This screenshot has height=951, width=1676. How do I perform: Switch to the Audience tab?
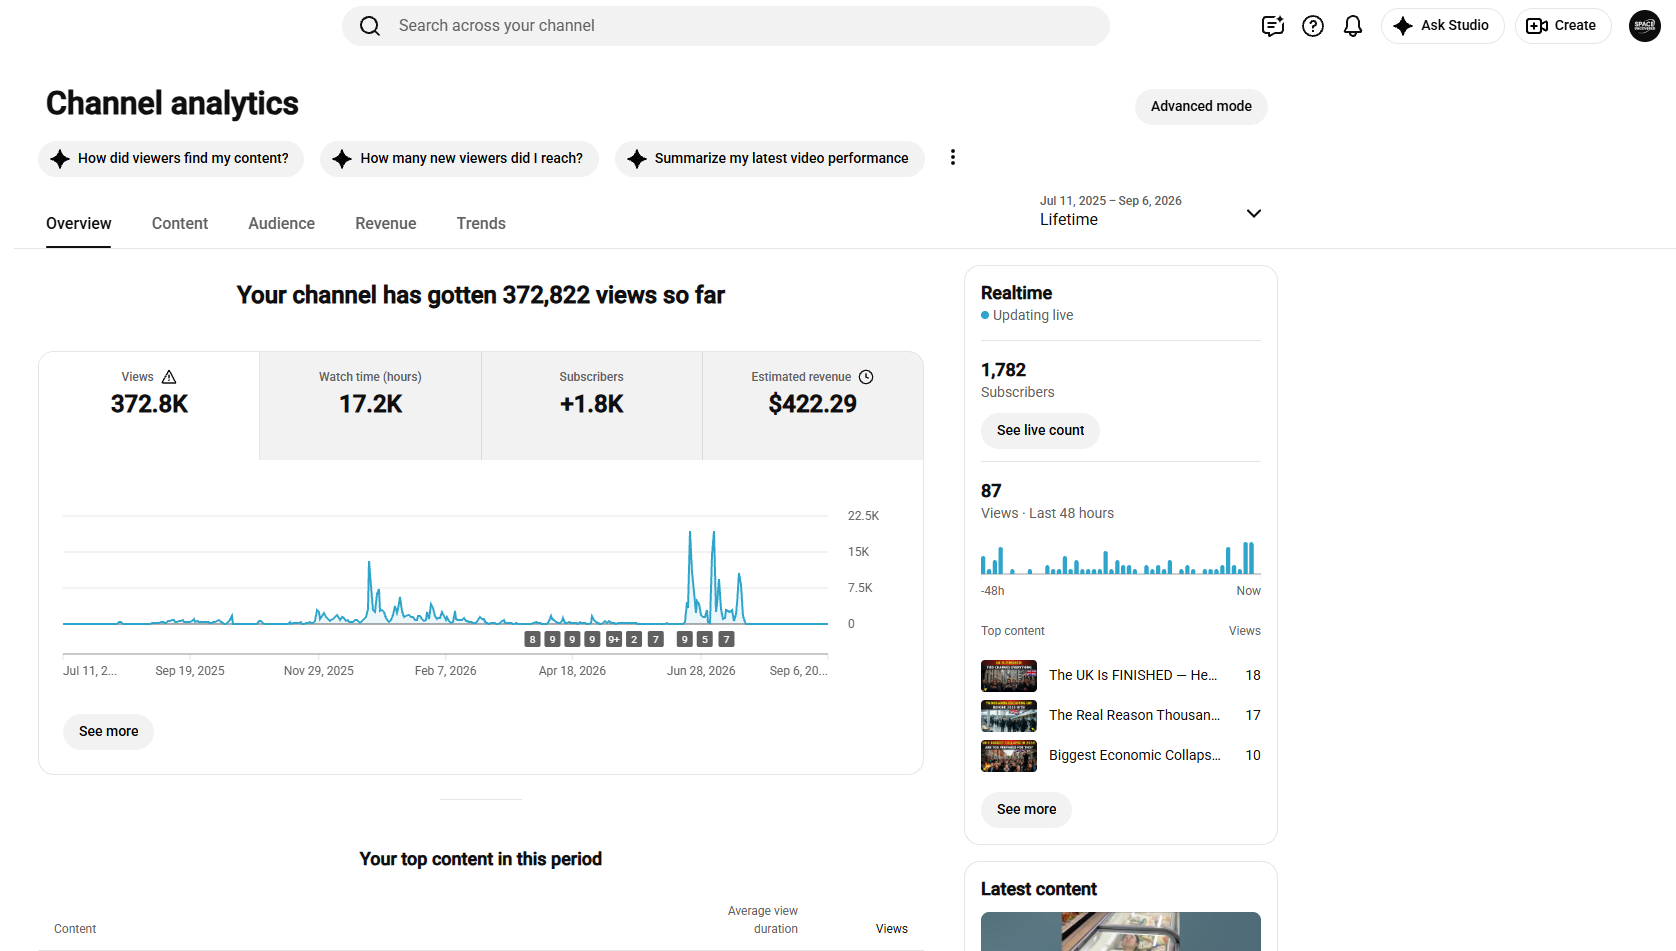click(x=281, y=224)
